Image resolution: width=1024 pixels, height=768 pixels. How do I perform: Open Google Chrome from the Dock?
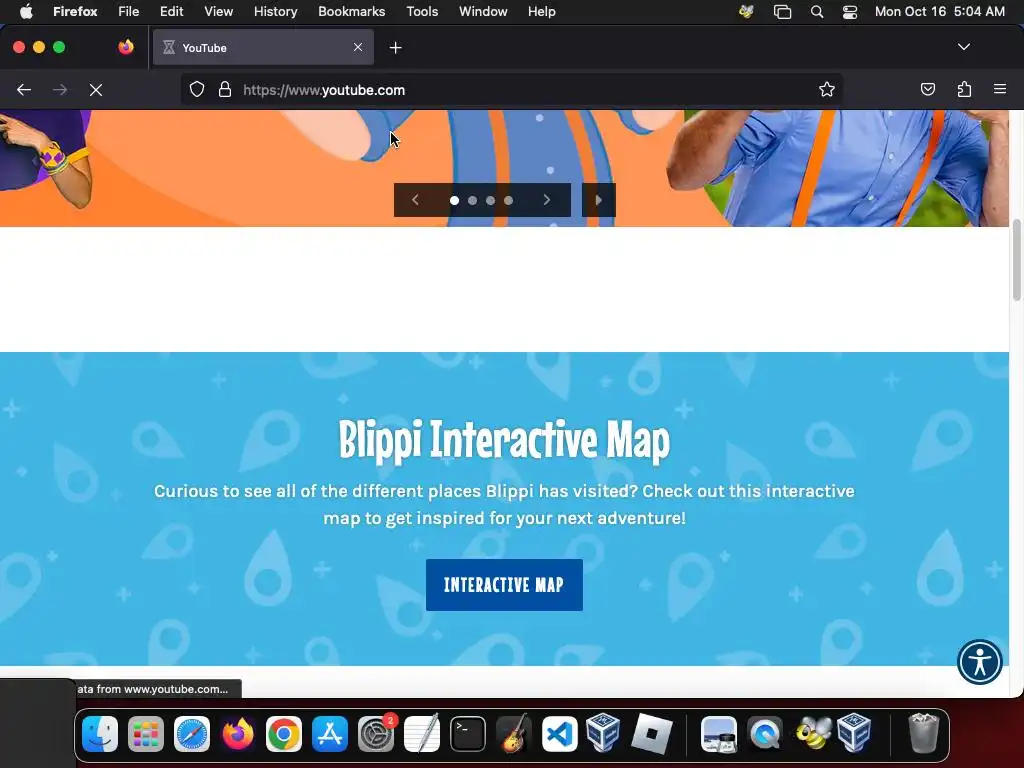pyautogui.click(x=283, y=734)
